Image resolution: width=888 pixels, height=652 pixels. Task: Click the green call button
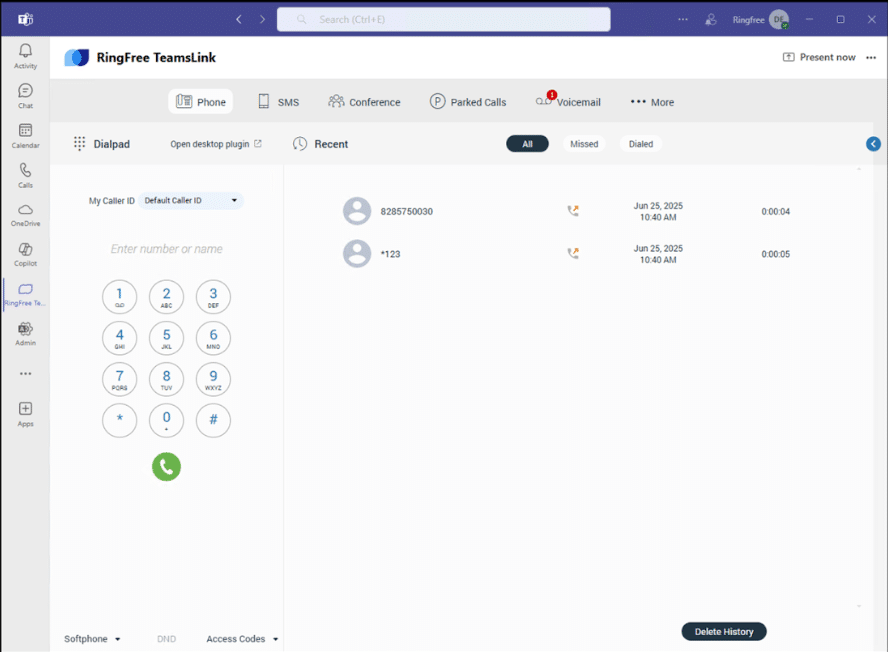pyautogui.click(x=166, y=467)
